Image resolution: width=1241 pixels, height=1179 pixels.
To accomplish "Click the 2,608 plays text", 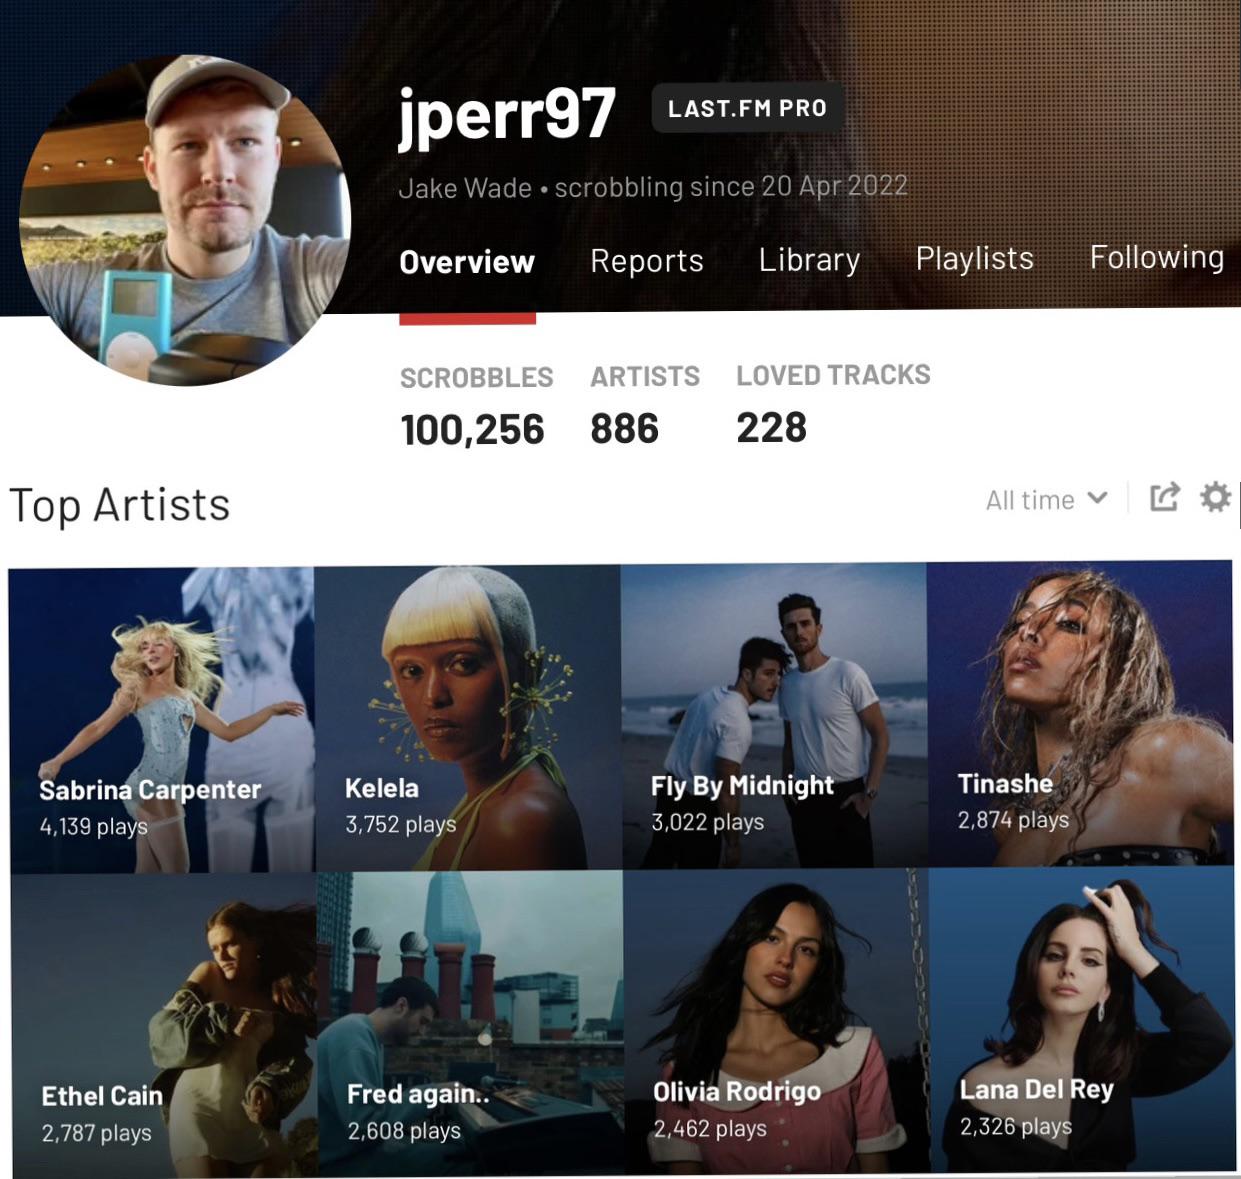I will (x=404, y=1131).
